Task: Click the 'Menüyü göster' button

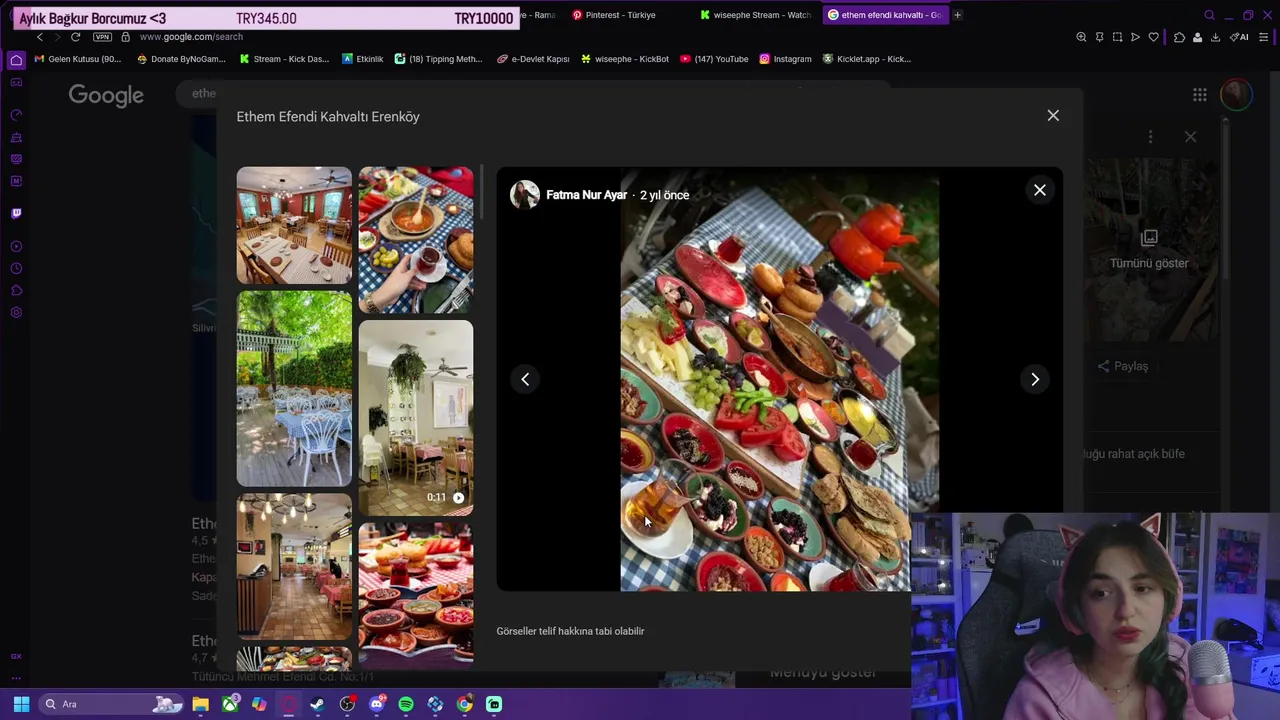Action: tap(823, 672)
